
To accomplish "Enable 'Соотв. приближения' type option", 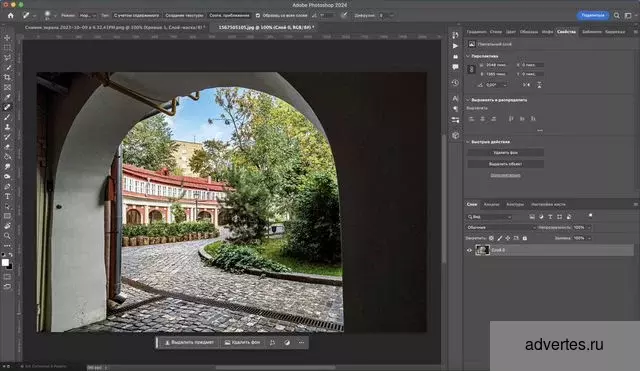I will pyautogui.click(x=229, y=16).
